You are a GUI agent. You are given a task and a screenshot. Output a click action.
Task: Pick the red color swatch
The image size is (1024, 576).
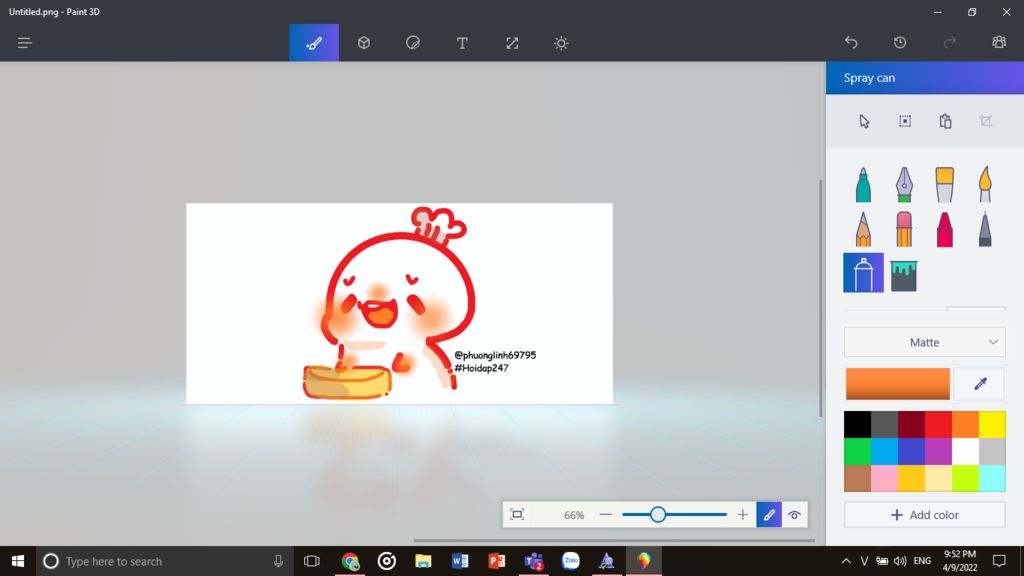click(x=938, y=424)
